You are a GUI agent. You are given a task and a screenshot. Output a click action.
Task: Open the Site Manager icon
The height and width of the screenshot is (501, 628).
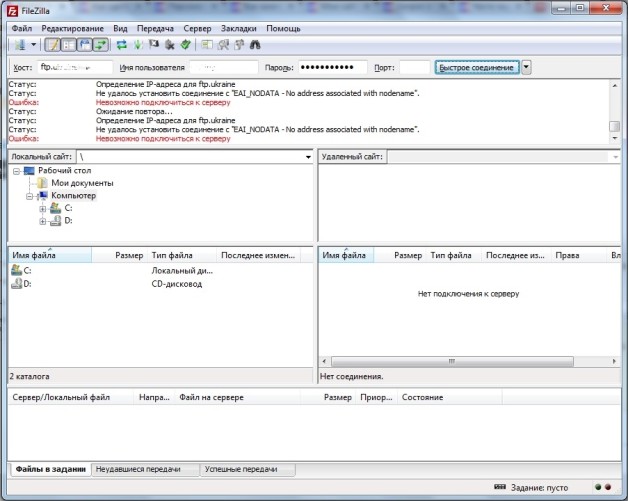pyautogui.click(x=18, y=45)
